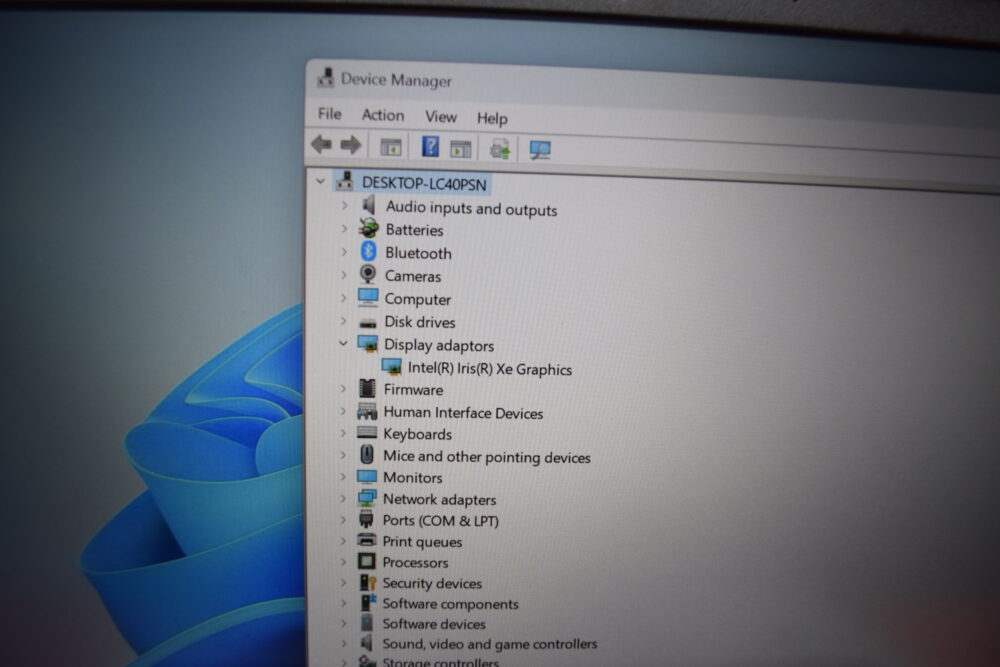Select the Ports (COM & LPT) label
1000x667 pixels.
click(440, 520)
